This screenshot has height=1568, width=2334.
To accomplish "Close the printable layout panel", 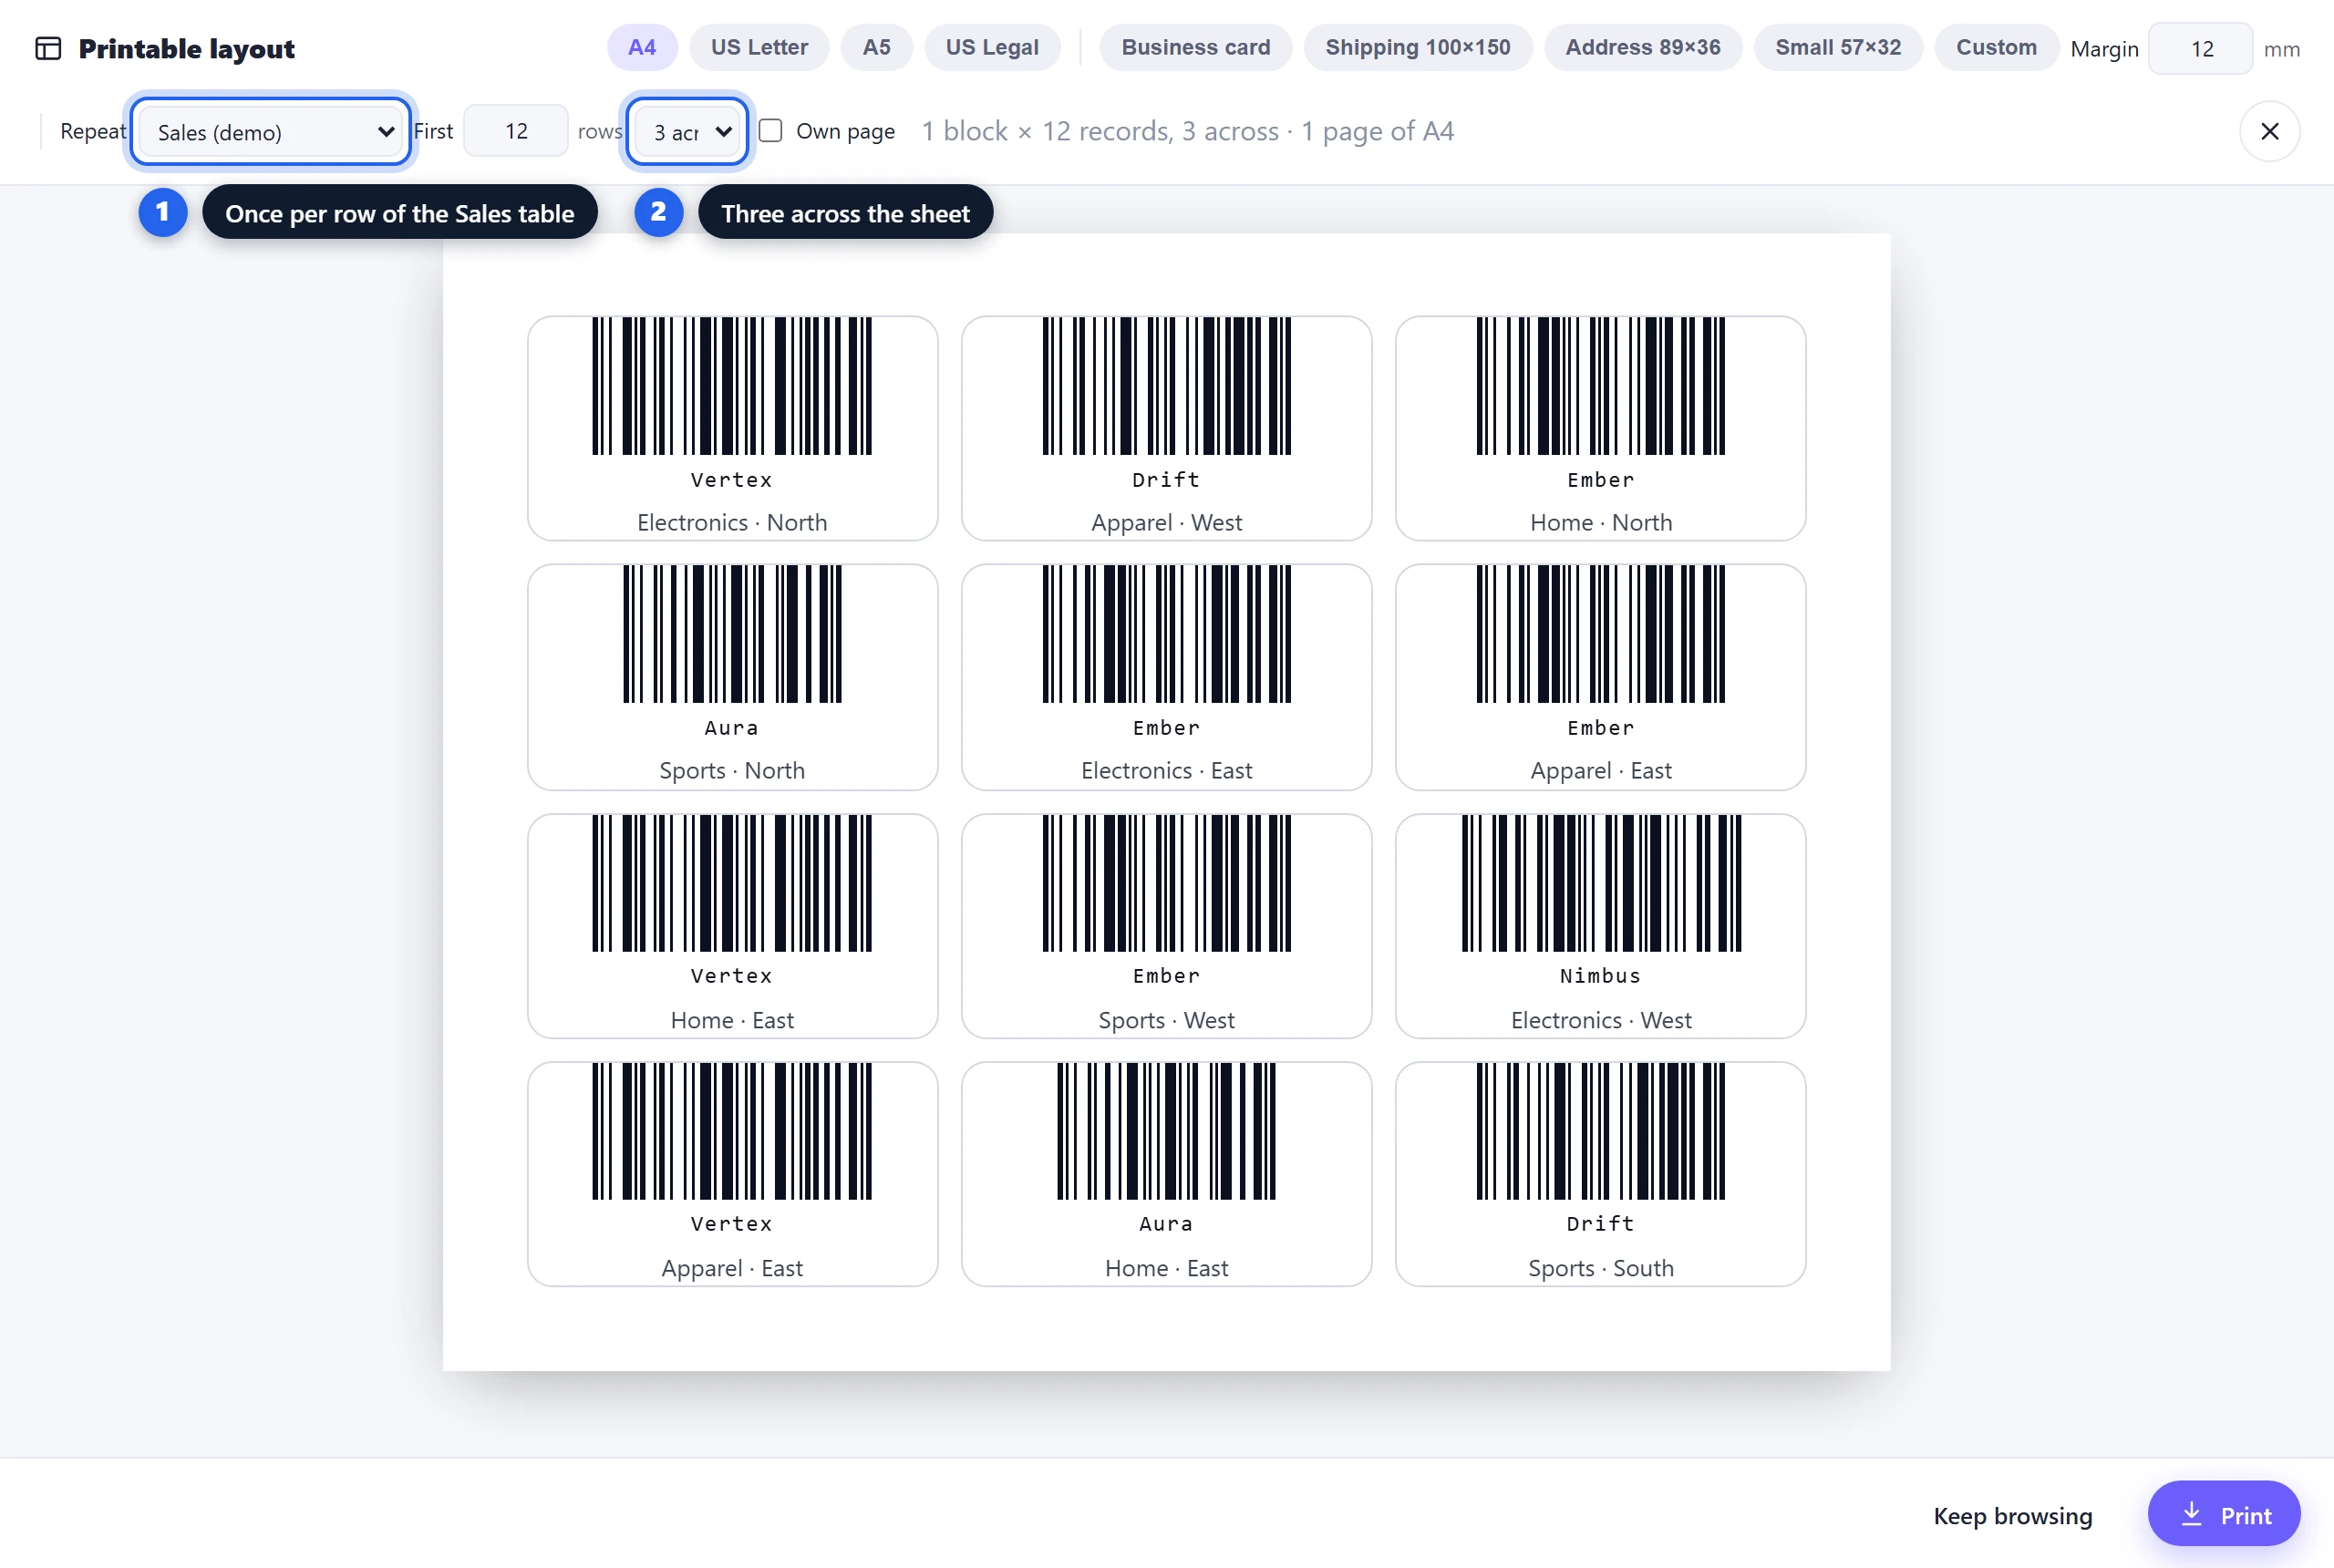I will pos(2269,131).
